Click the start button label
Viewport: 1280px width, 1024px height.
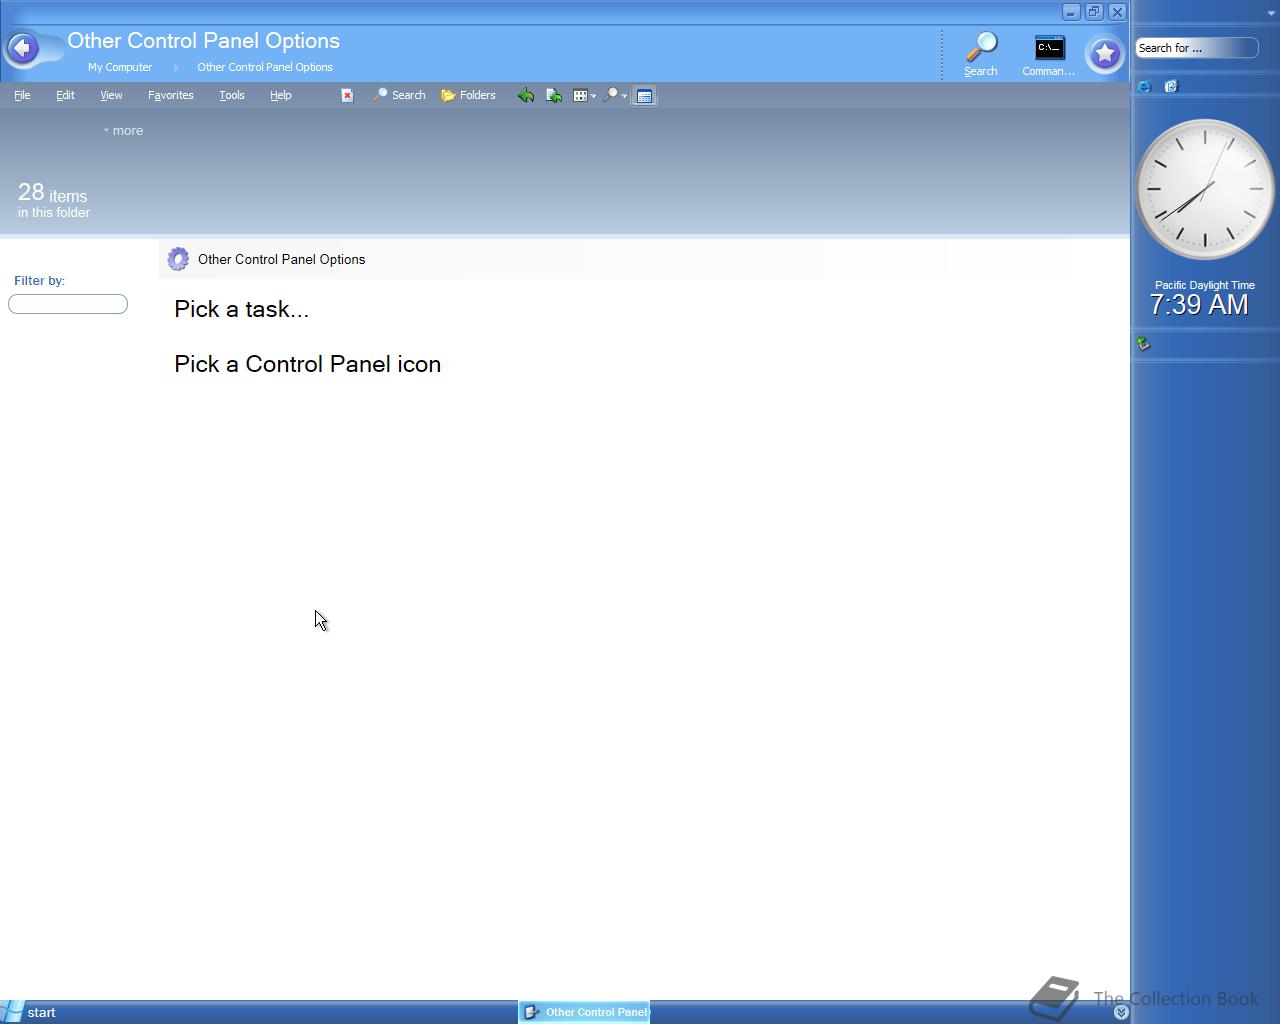click(42, 1012)
